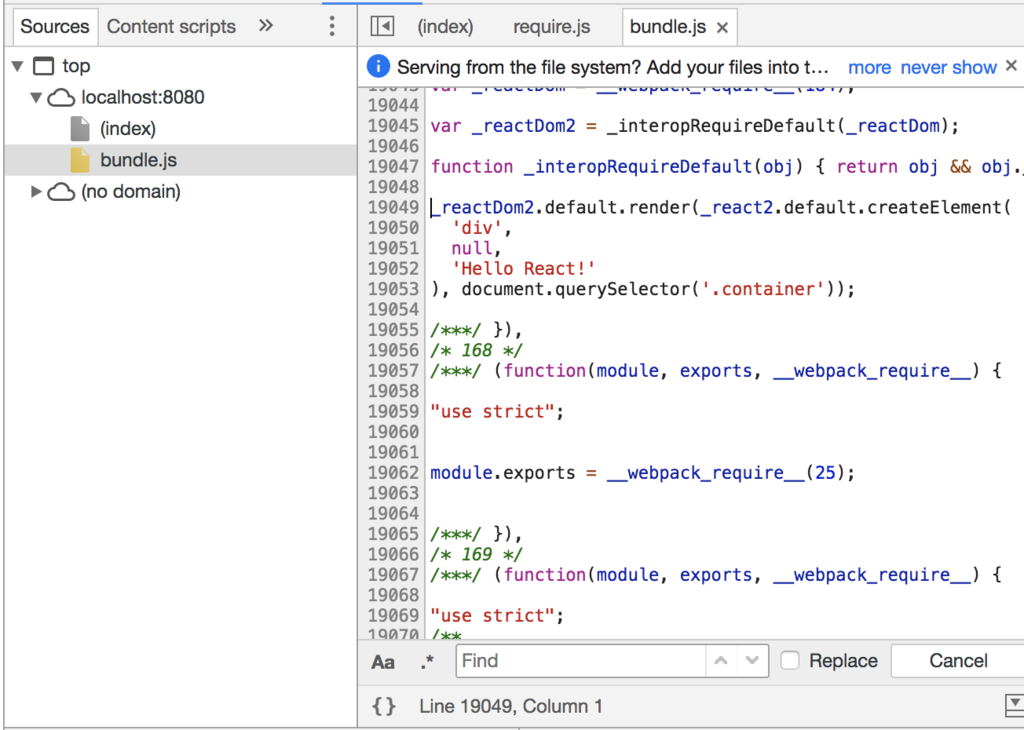Click the 'never show' link
1024x730 pixels.
pyautogui.click(x=948, y=67)
